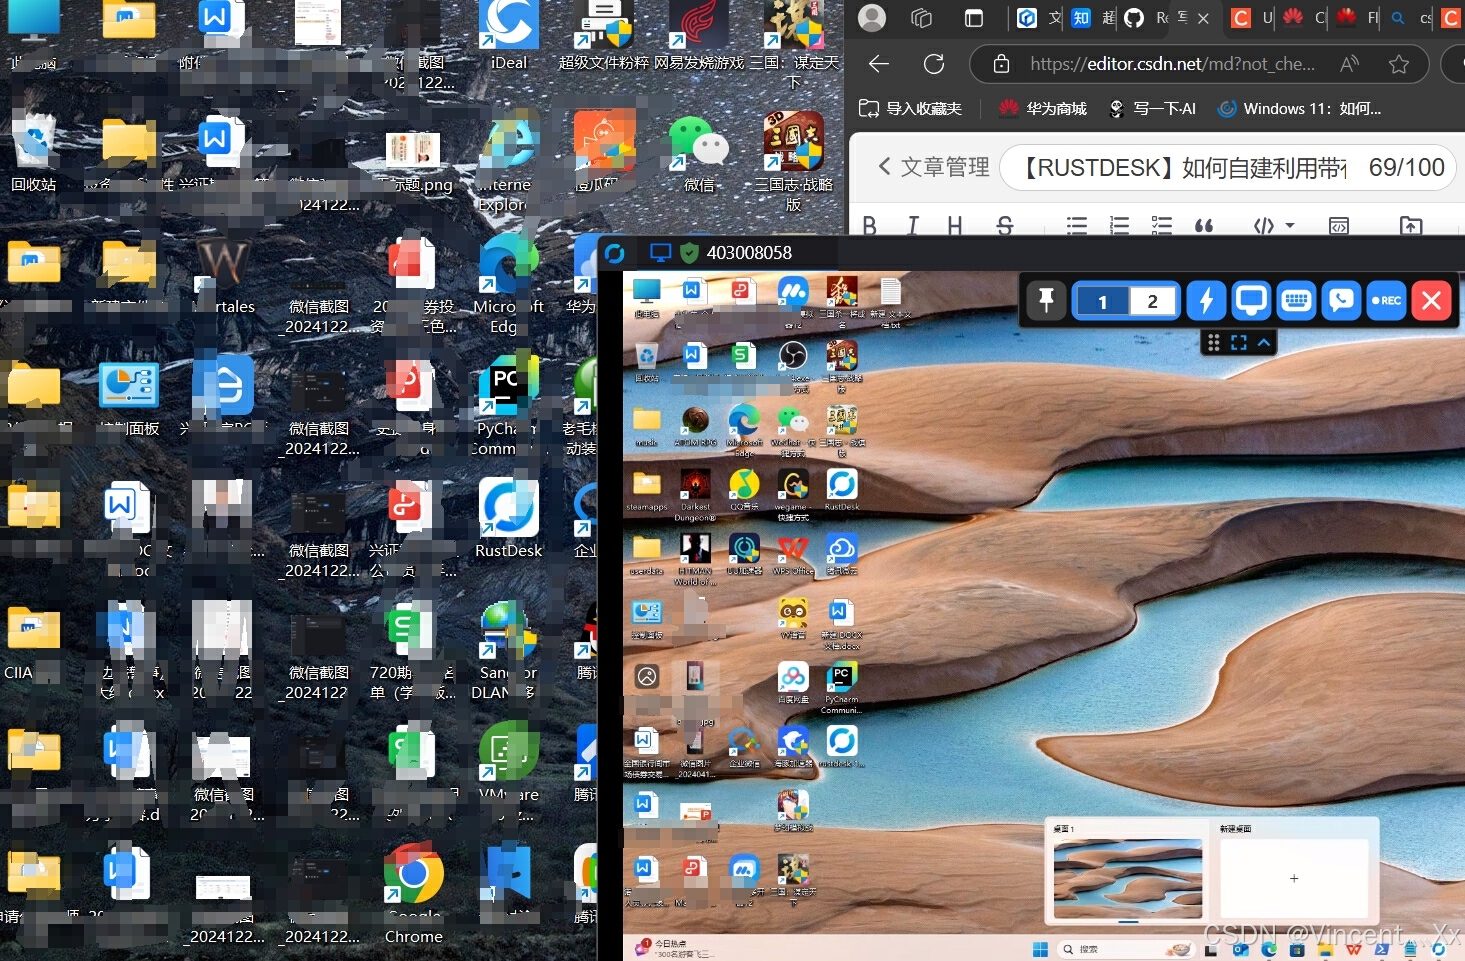Switch to display 2 in RustDesk toolbar
Viewport: 1465px width, 961px height.
pos(1152,301)
